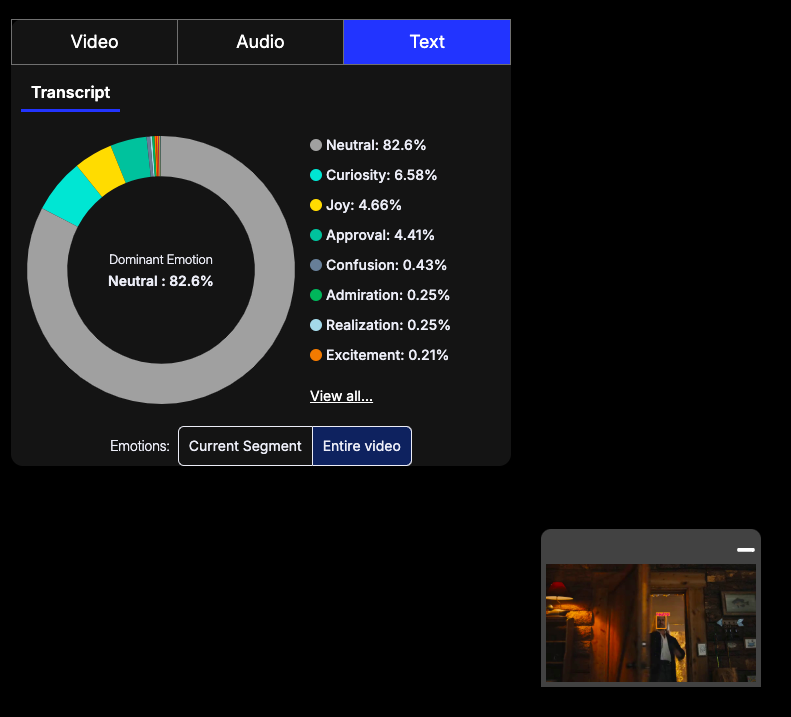Click the Dominant Emotion center label
791x717 pixels.
pos(161,260)
